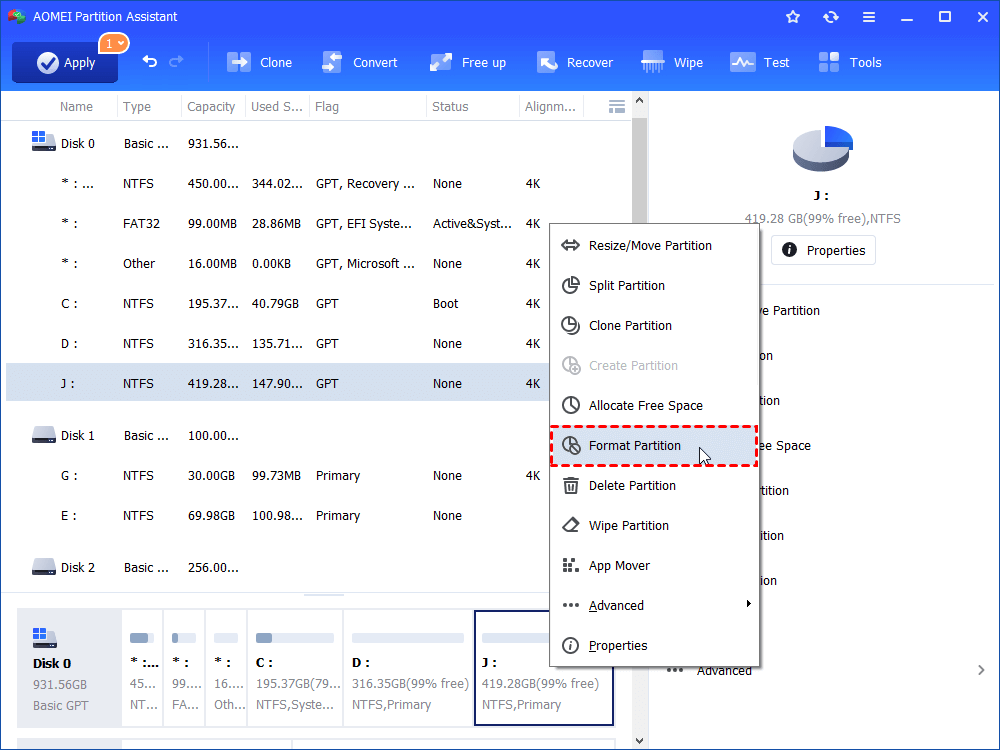This screenshot has width=1000, height=750.
Task: Select the D: partition block at the bottom
Action: [x=408, y=667]
